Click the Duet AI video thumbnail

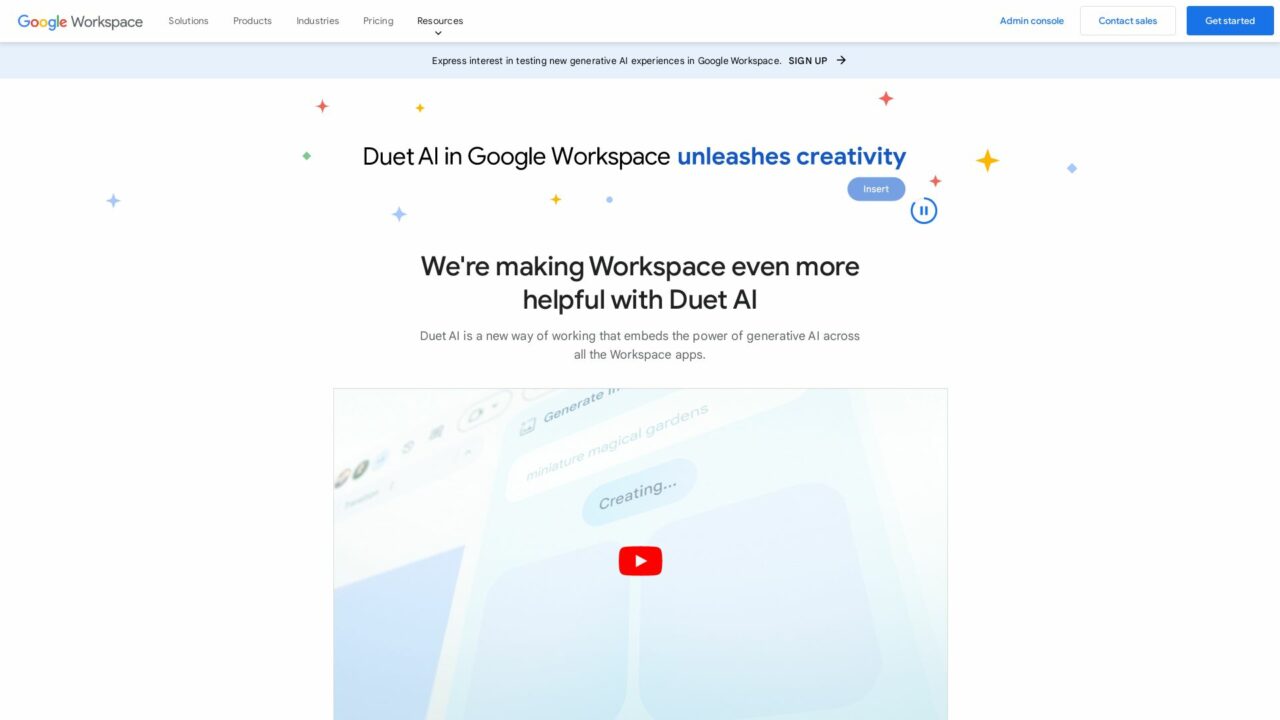(640, 555)
